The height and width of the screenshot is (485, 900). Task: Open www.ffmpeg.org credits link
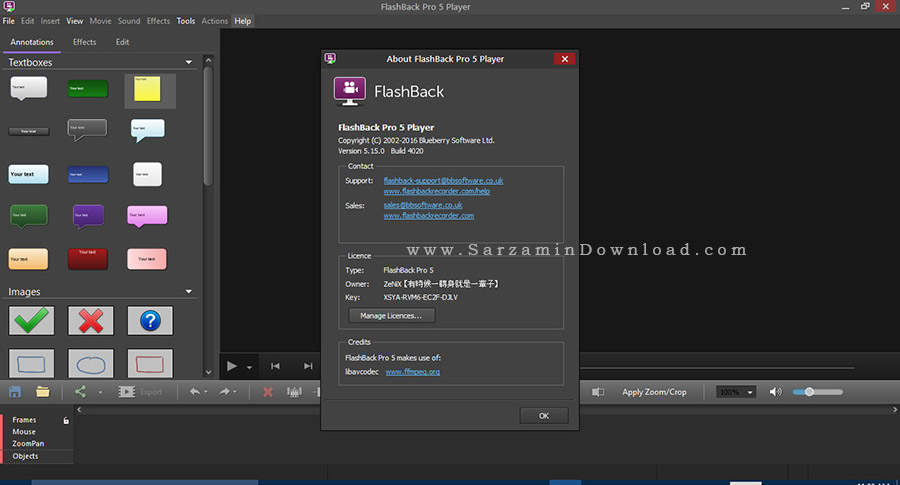pyautogui.click(x=413, y=372)
